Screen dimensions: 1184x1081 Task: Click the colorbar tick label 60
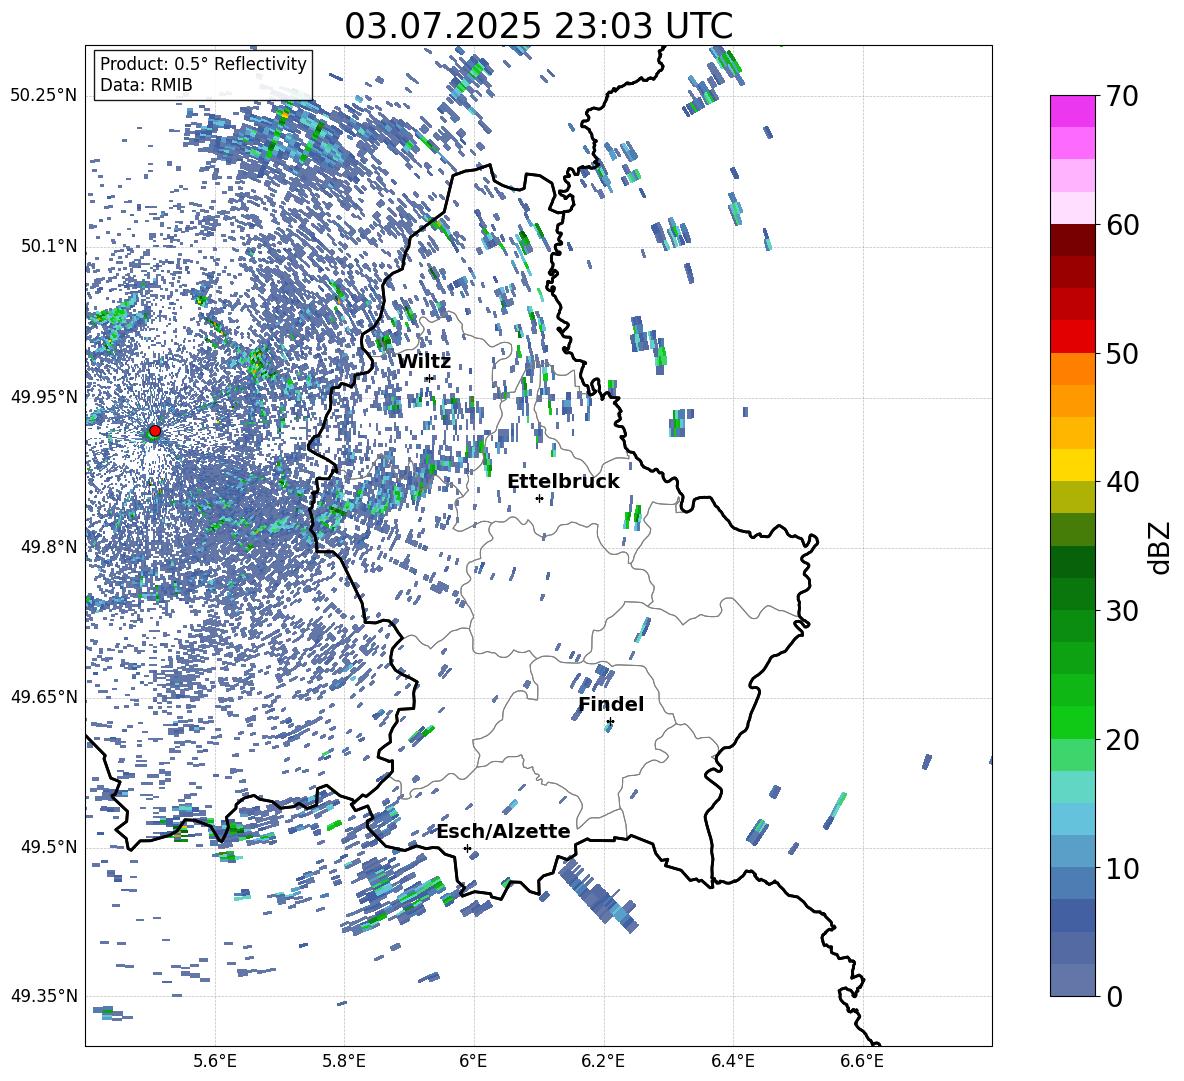click(1122, 225)
